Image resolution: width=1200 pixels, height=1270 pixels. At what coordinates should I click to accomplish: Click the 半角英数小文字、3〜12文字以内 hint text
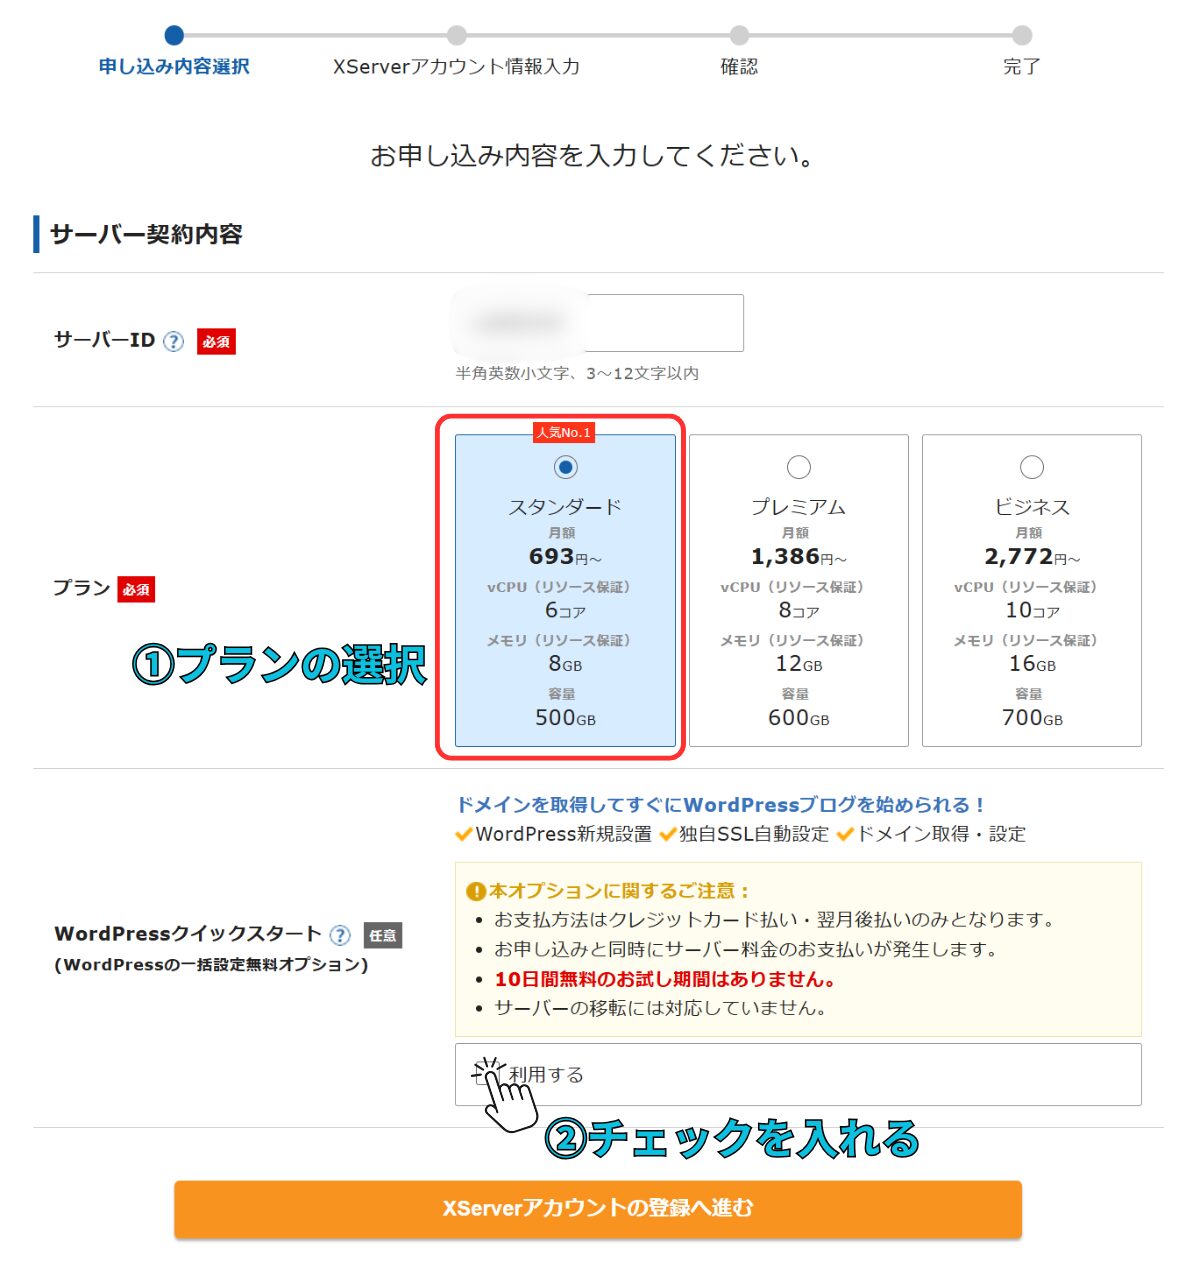pyautogui.click(x=577, y=373)
